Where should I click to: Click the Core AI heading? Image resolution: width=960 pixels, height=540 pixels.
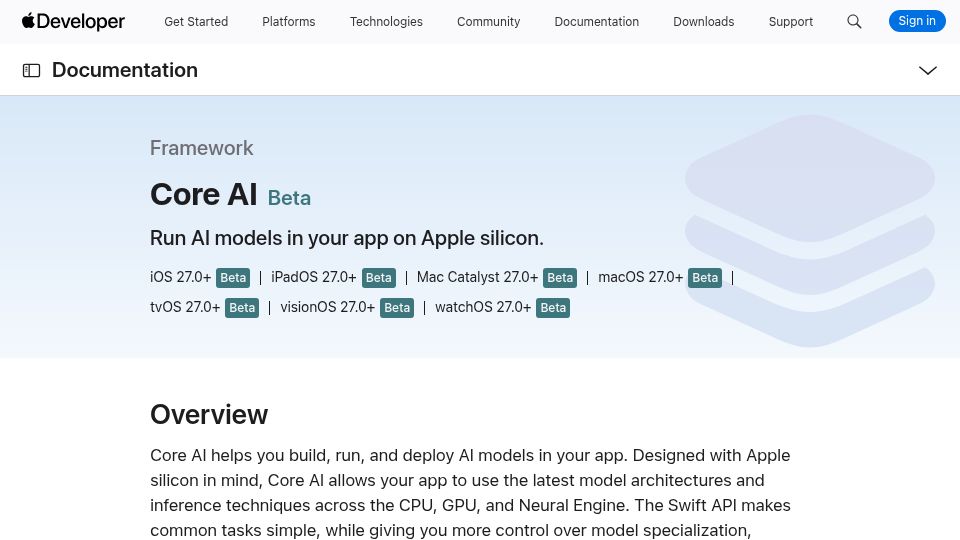[203, 194]
